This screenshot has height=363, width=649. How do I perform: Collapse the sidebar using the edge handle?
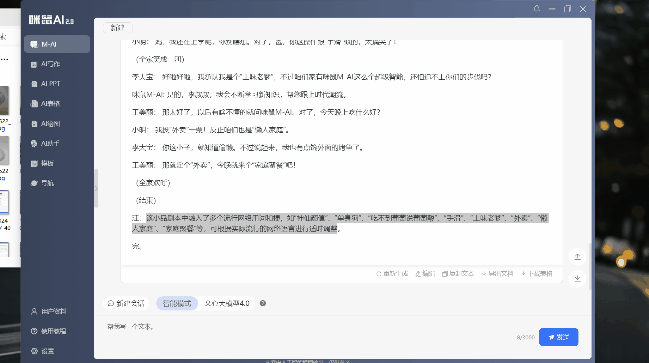point(96,188)
